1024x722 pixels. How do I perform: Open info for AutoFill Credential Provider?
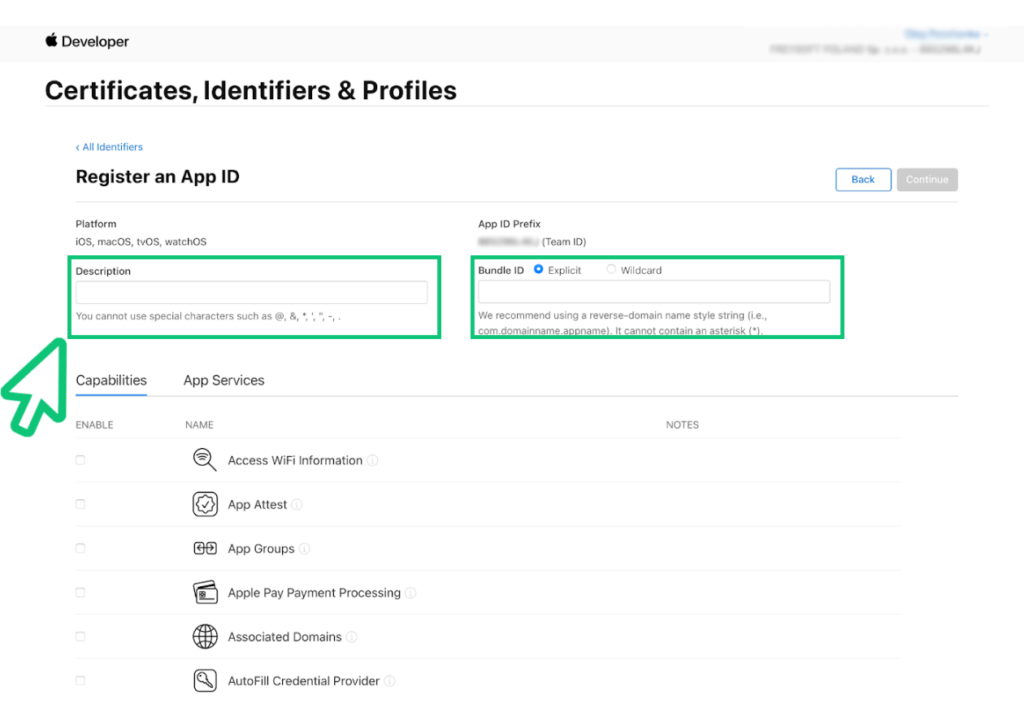tap(389, 681)
